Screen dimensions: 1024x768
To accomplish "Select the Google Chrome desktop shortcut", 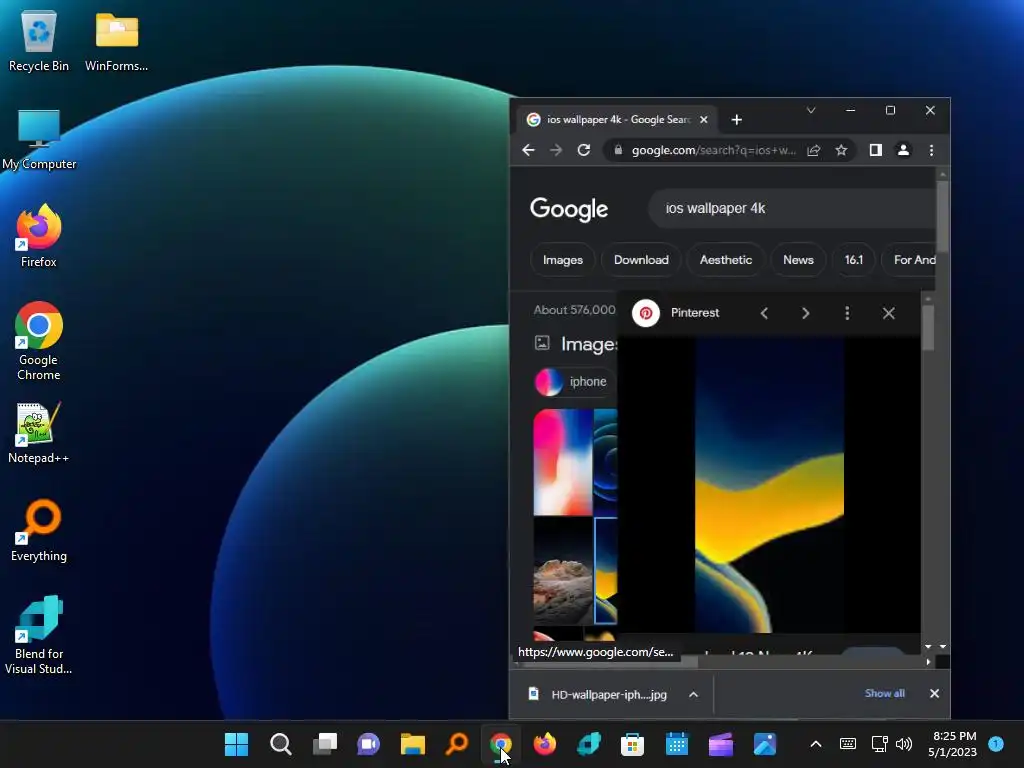I will (39, 340).
